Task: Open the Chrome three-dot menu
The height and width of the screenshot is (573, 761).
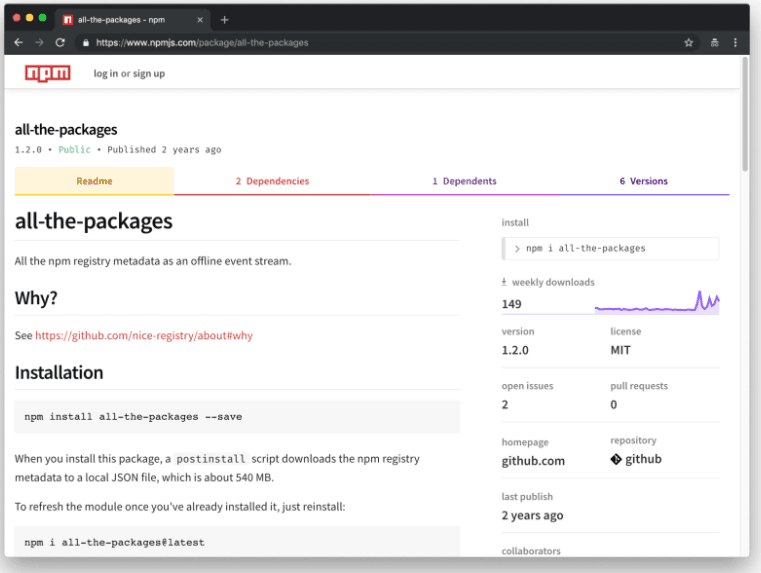Action: (736, 43)
